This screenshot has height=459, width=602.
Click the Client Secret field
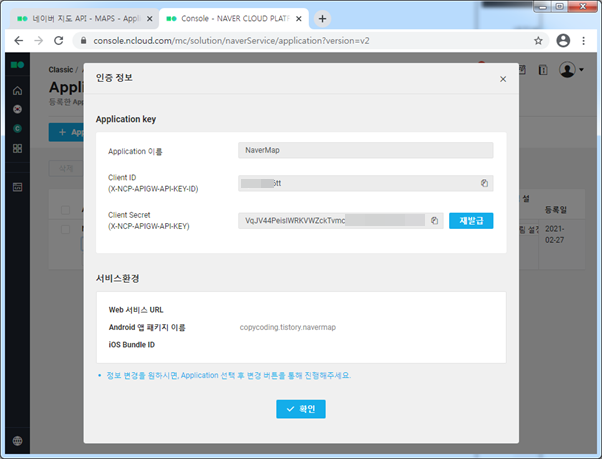tap(341, 221)
